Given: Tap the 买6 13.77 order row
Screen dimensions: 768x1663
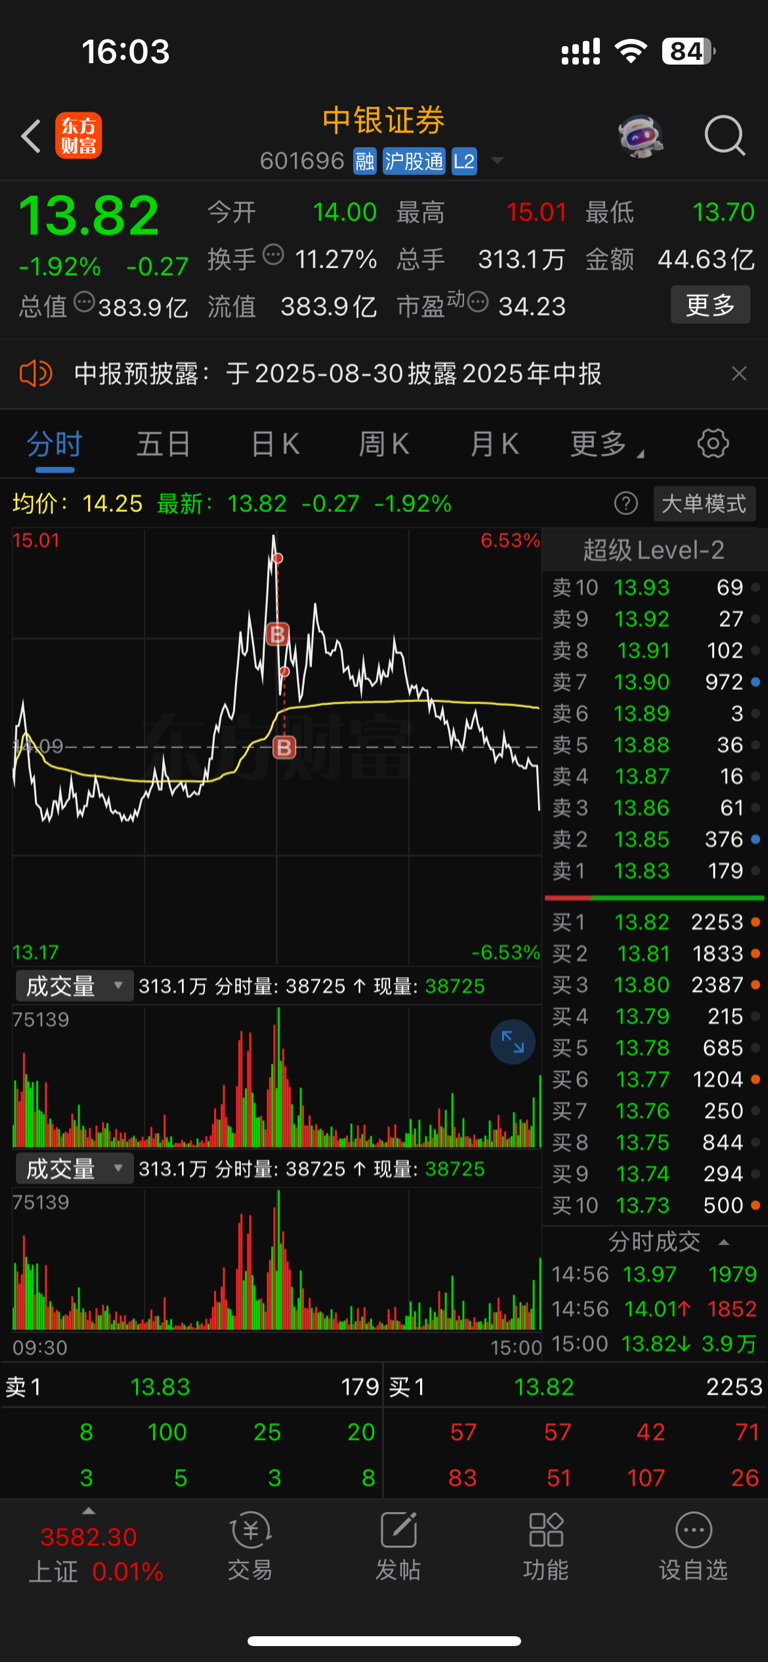Looking at the screenshot, I should coord(655,1079).
